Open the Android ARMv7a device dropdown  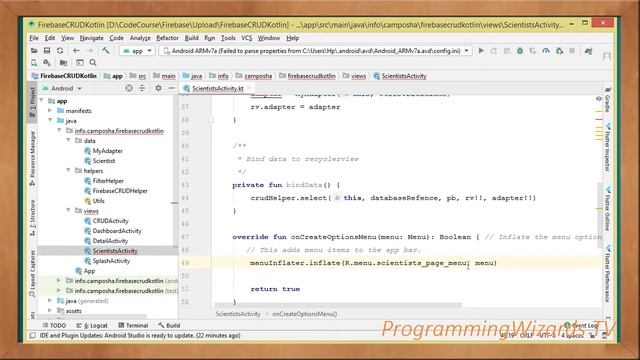point(316,51)
